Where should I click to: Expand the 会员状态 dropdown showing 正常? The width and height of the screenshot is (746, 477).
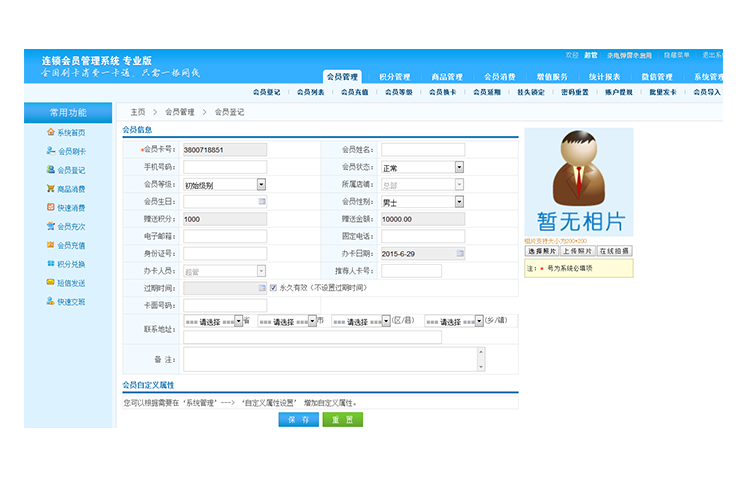click(459, 167)
